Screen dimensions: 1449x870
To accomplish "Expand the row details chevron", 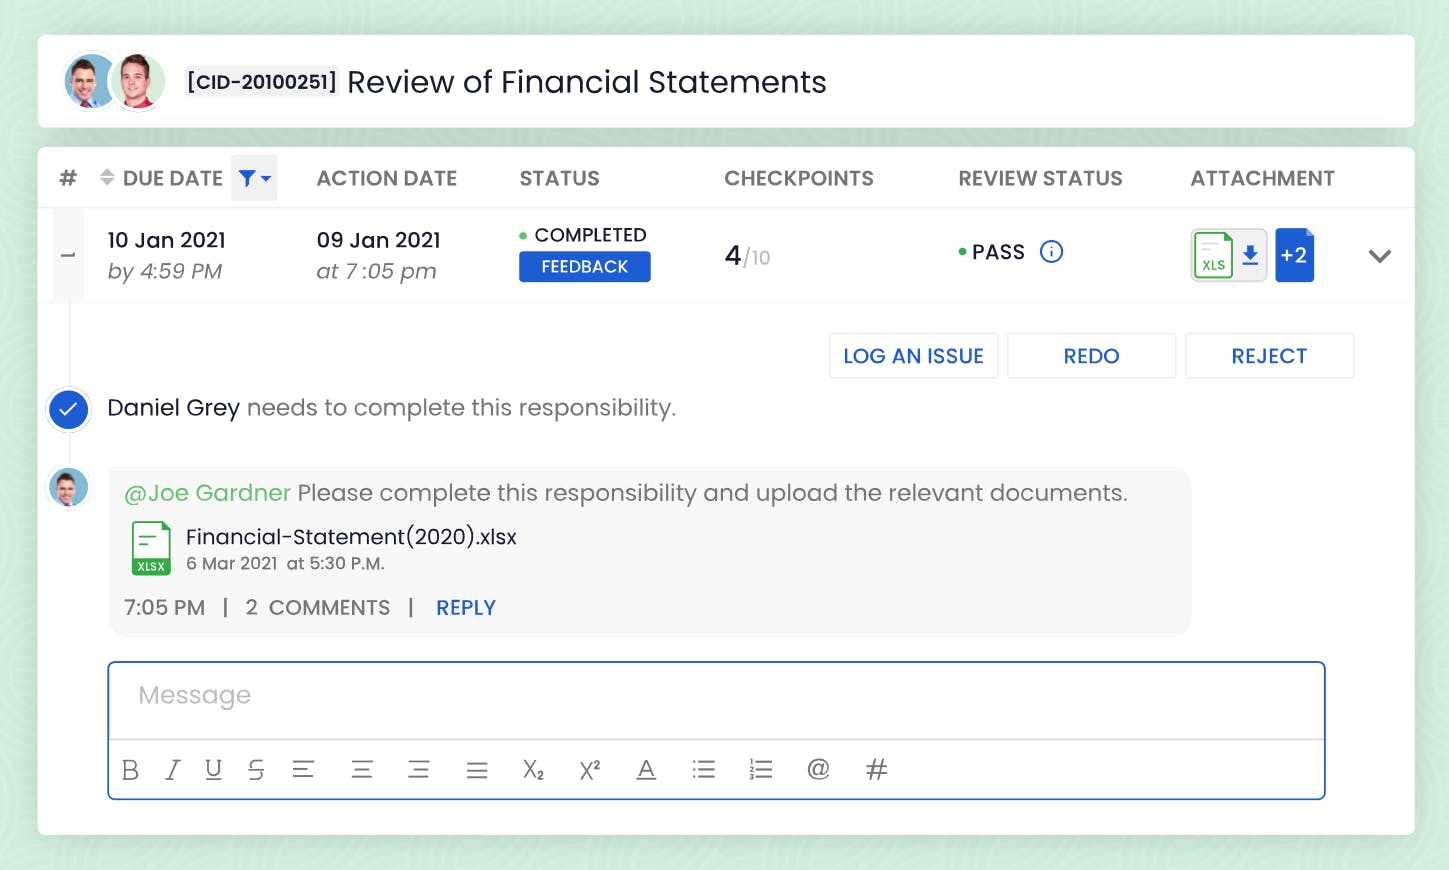I will (x=1379, y=256).
